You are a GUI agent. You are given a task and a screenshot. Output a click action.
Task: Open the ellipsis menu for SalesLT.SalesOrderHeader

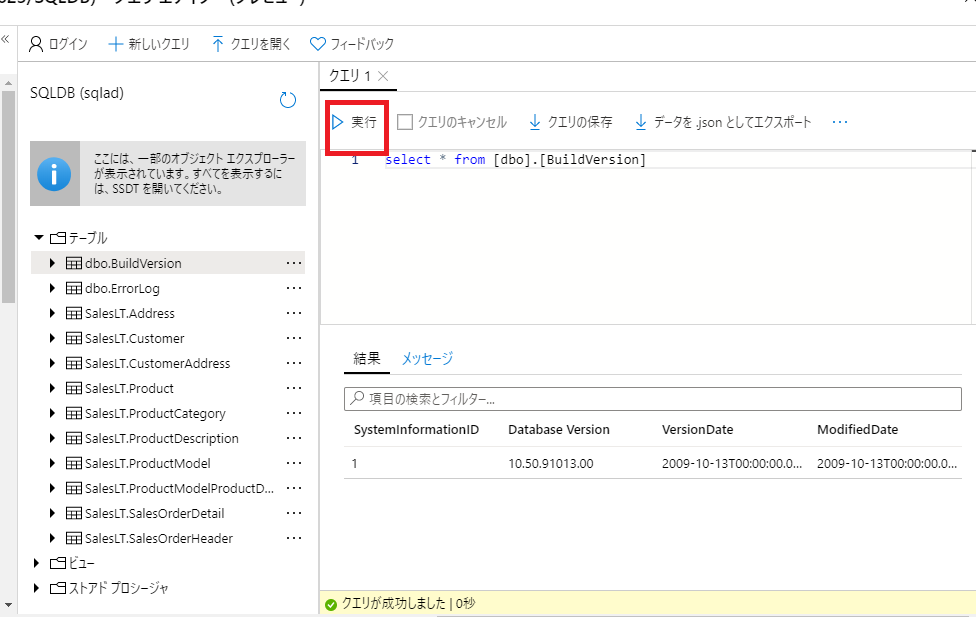click(x=294, y=538)
